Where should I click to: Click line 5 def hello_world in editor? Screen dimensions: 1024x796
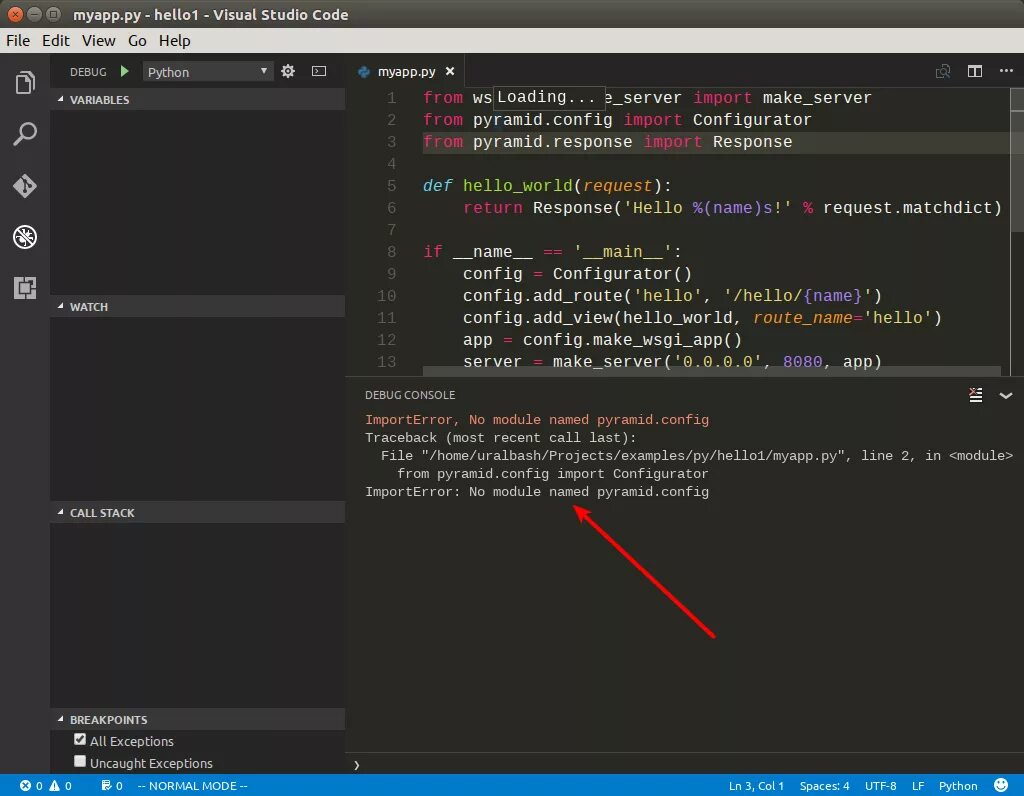pyautogui.click(x=547, y=185)
